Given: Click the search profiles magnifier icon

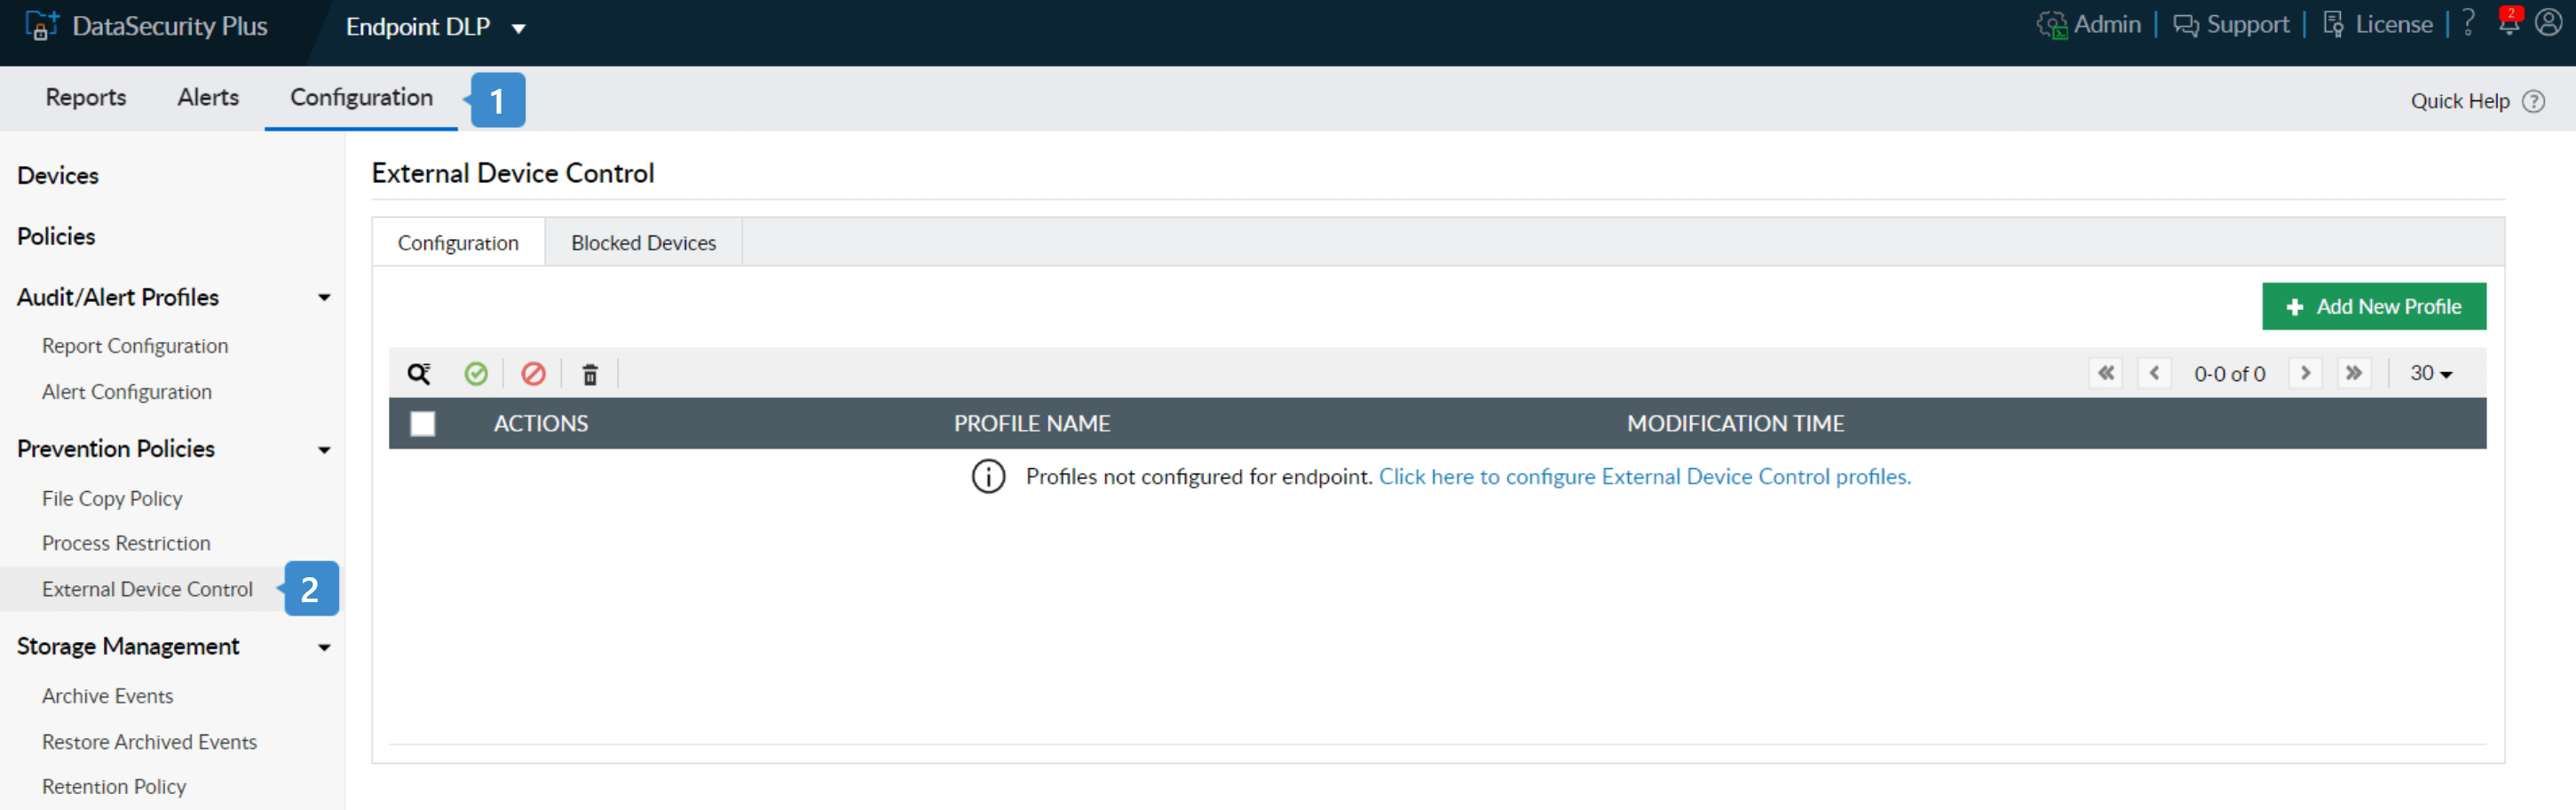Looking at the screenshot, I should 418,374.
